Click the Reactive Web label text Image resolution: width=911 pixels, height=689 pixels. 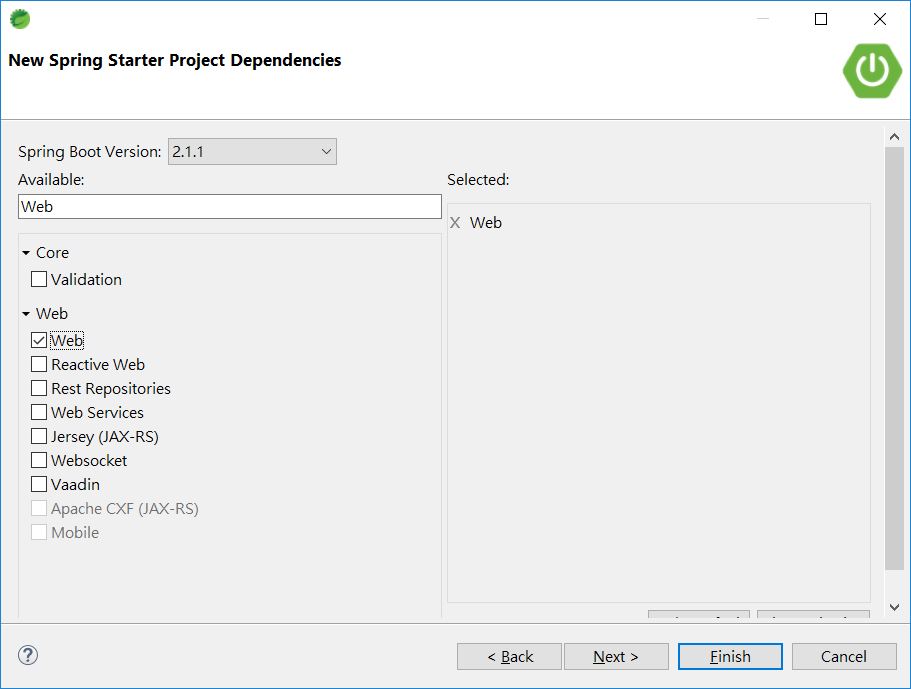click(98, 364)
